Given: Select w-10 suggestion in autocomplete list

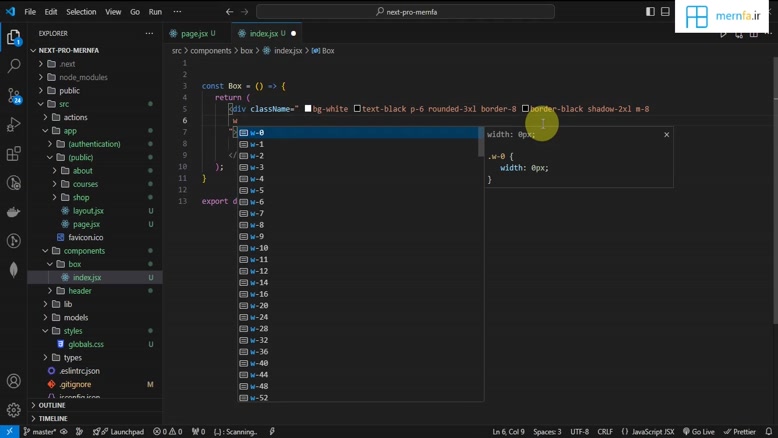Looking at the screenshot, I should point(259,248).
